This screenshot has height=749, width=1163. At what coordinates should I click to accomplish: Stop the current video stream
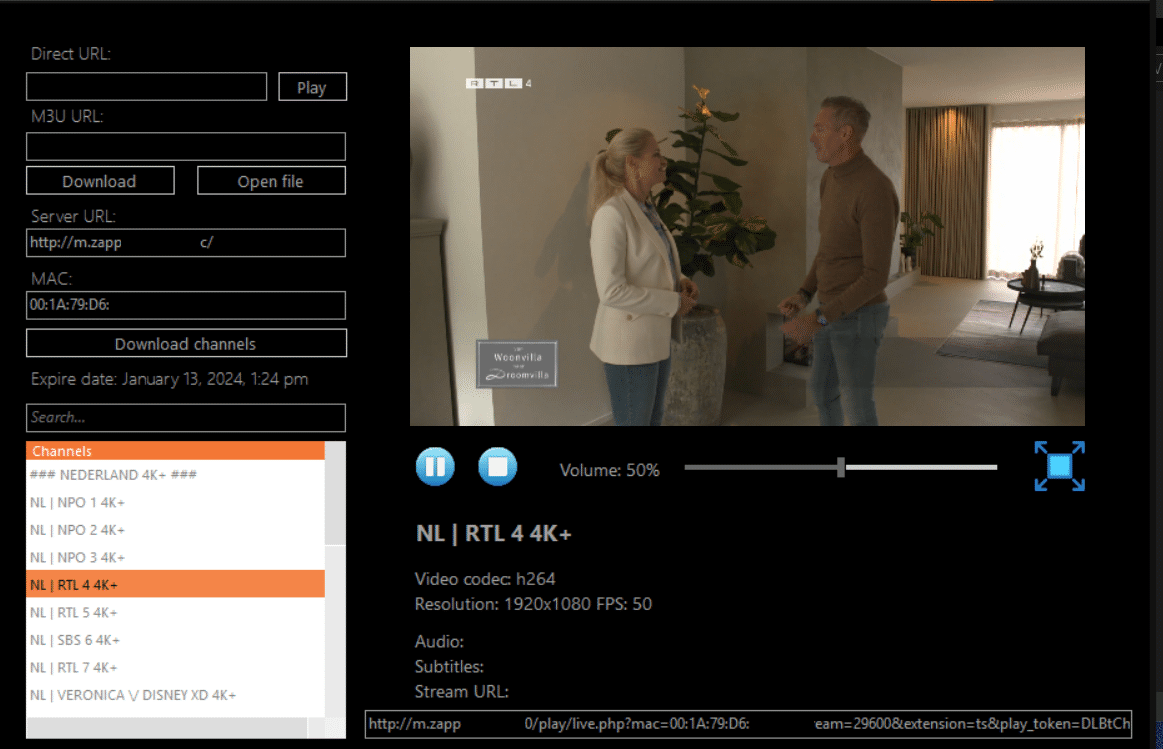pyautogui.click(x=497, y=467)
